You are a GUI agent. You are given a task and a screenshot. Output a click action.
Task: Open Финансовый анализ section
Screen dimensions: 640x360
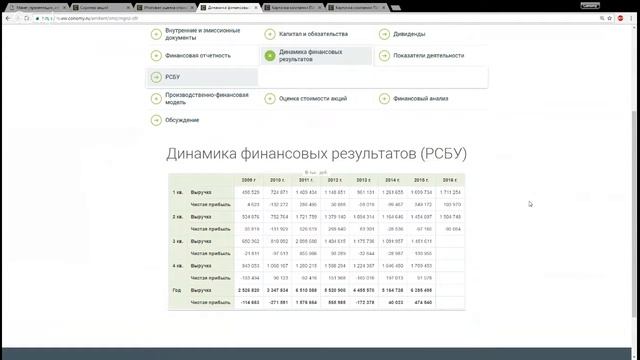pos(420,98)
